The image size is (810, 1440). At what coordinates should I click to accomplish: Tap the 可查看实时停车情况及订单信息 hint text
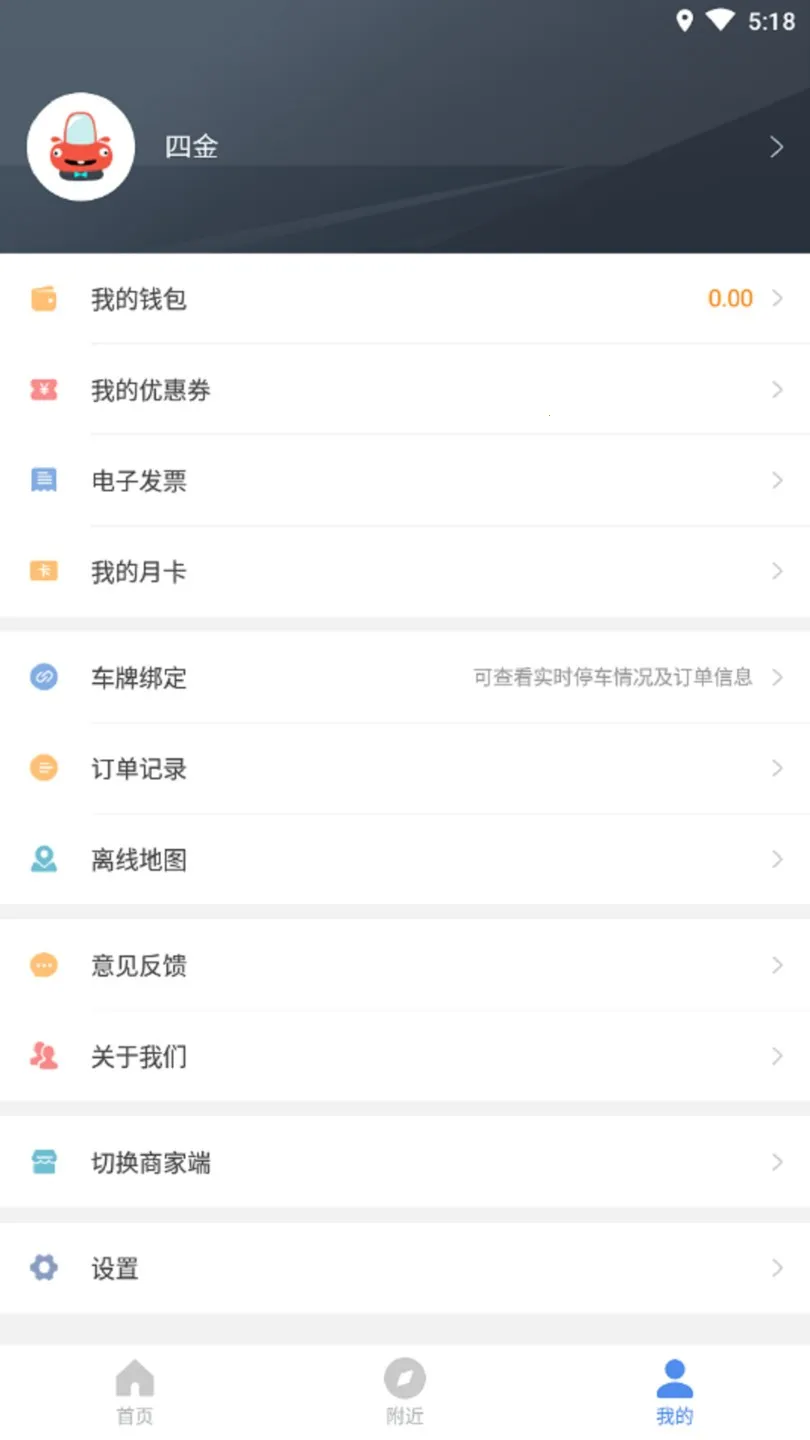point(613,677)
